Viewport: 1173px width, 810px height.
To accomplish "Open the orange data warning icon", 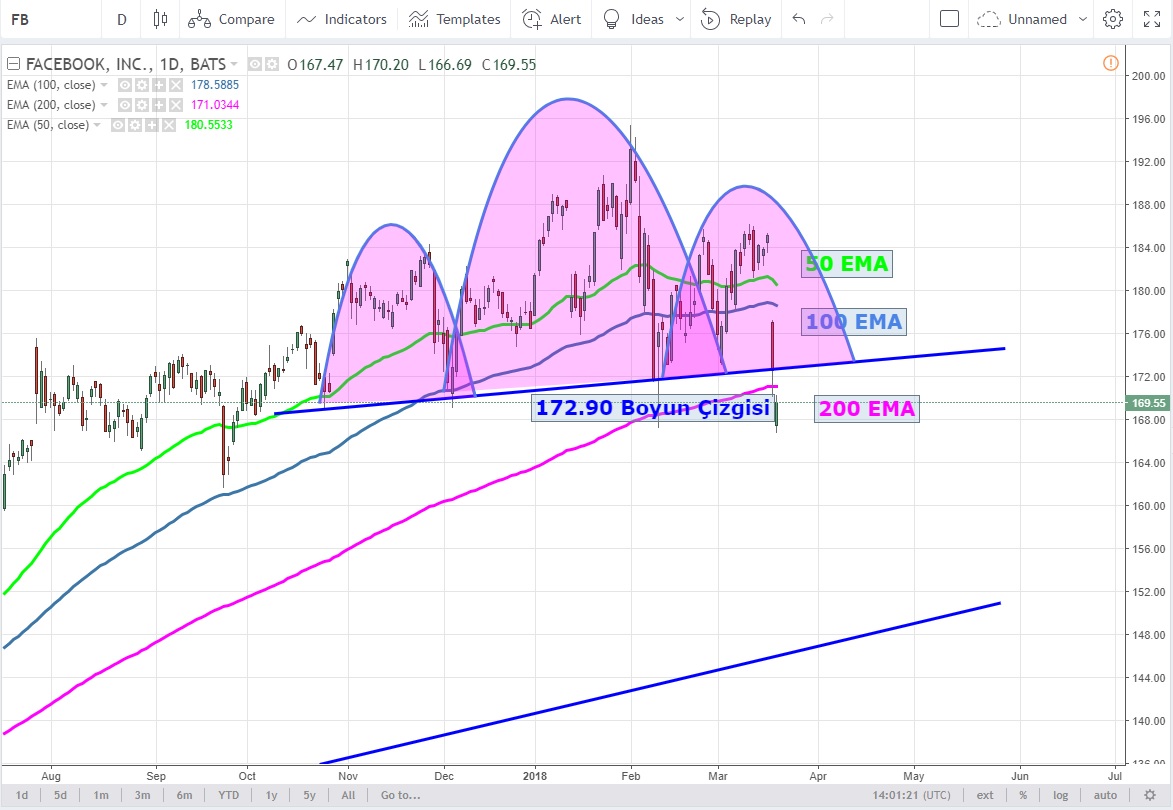I will tap(1111, 64).
